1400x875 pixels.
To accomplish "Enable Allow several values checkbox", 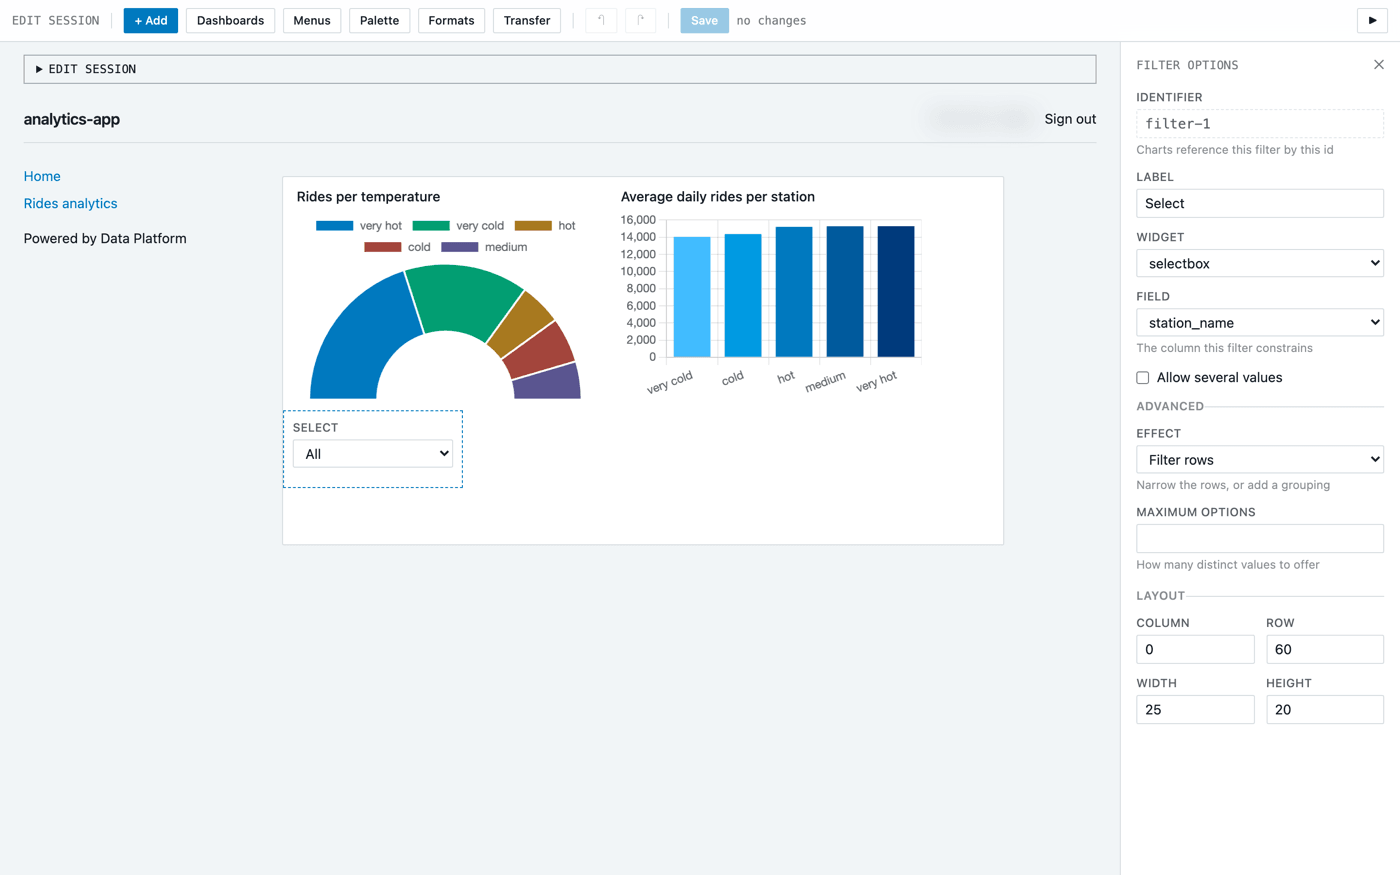I will tap(1143, 378).
